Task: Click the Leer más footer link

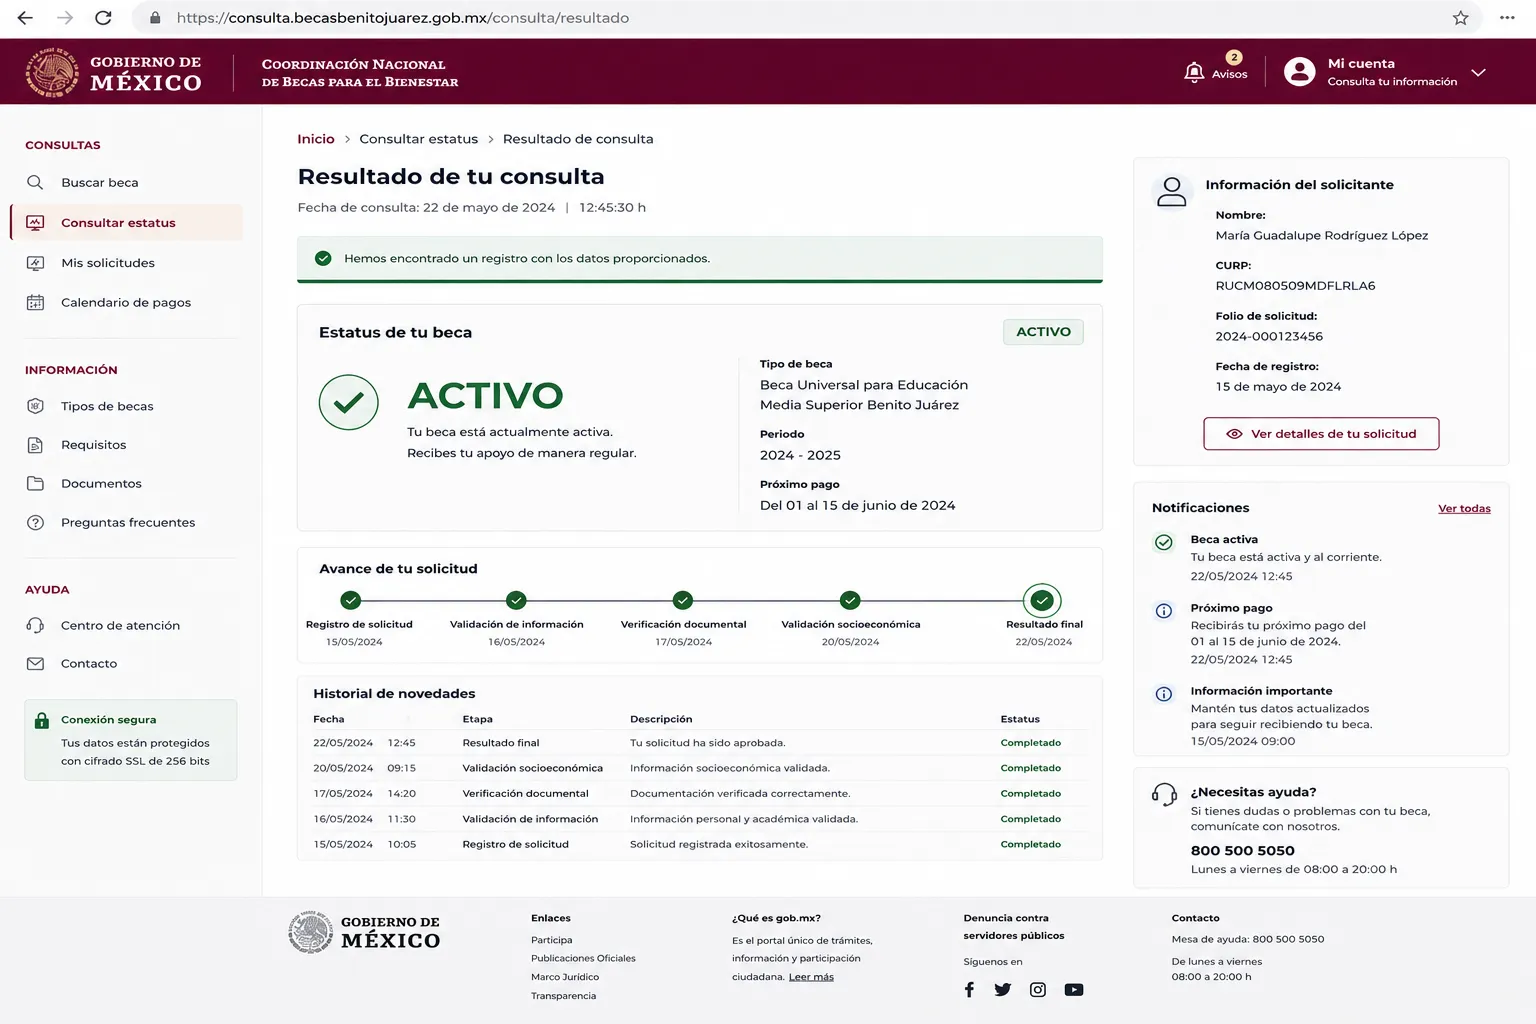Action: coord(811,977)
